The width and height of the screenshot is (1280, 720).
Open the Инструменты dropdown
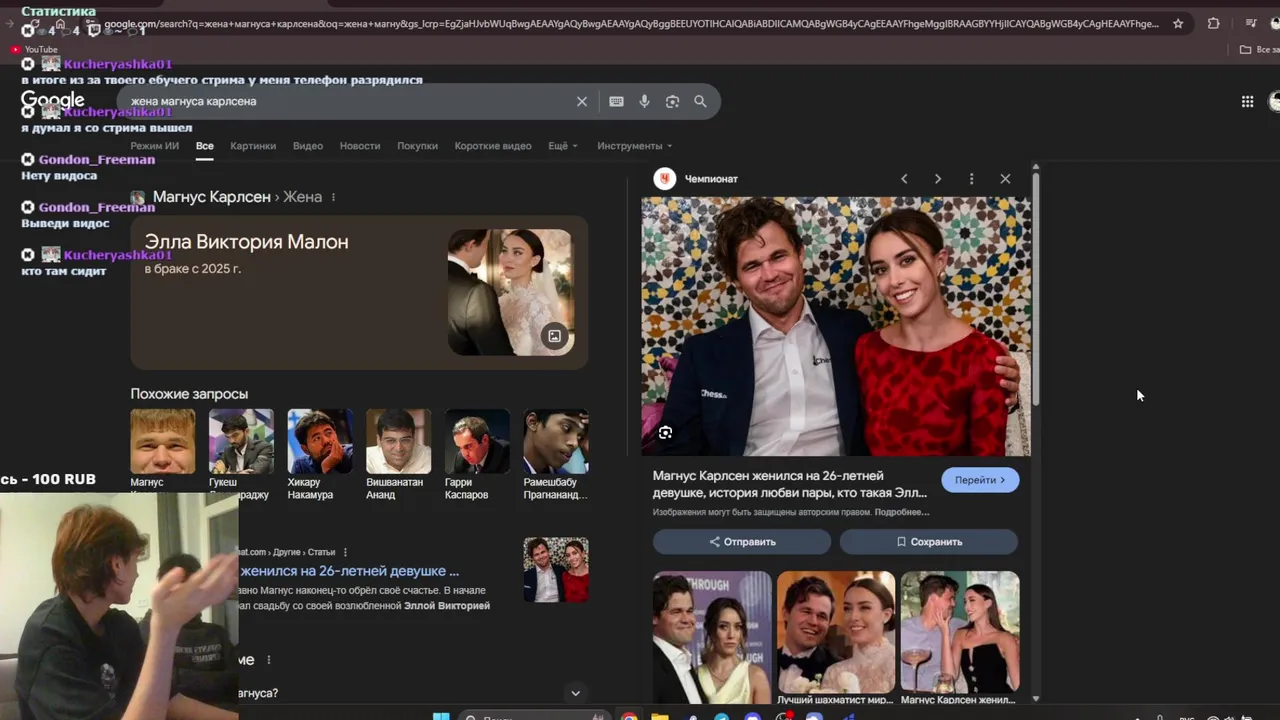pyautogui.click(x=635, y=146)
